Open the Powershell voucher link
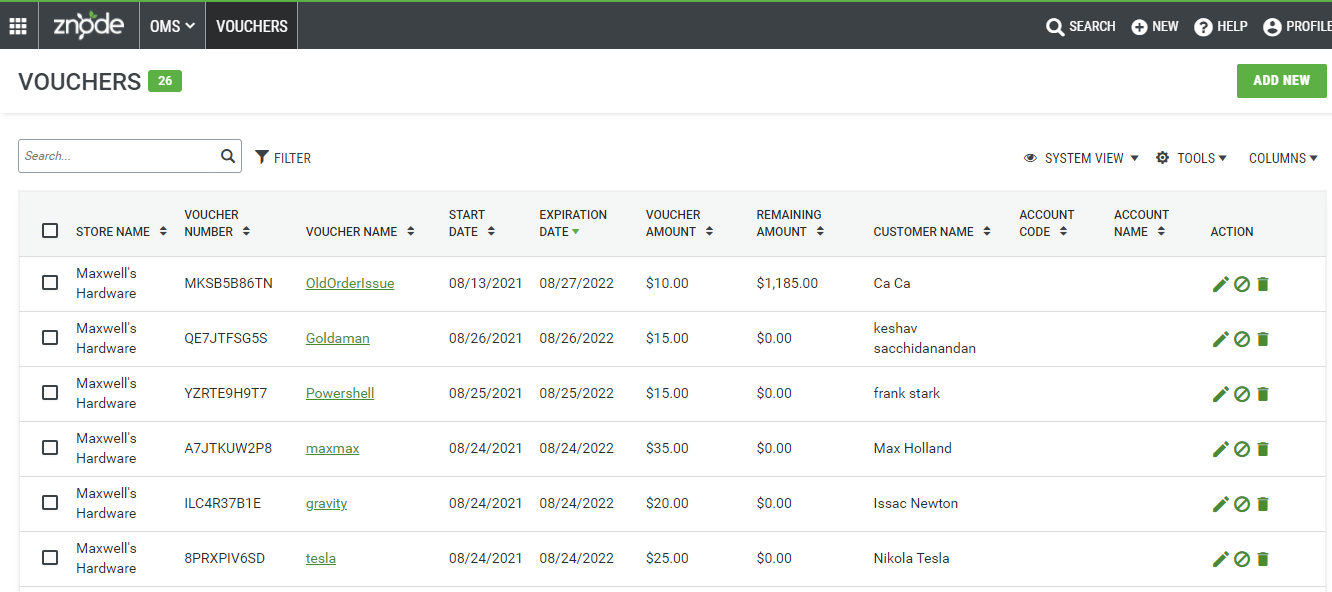Image resolution: width=1332 pixels, height=592 pixels. [340, 393]
